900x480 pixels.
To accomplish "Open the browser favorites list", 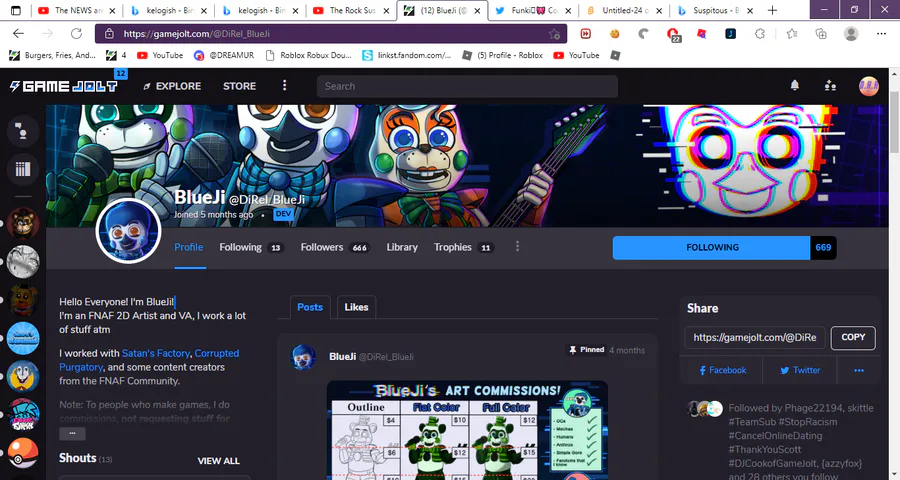I will coord(792,34).
